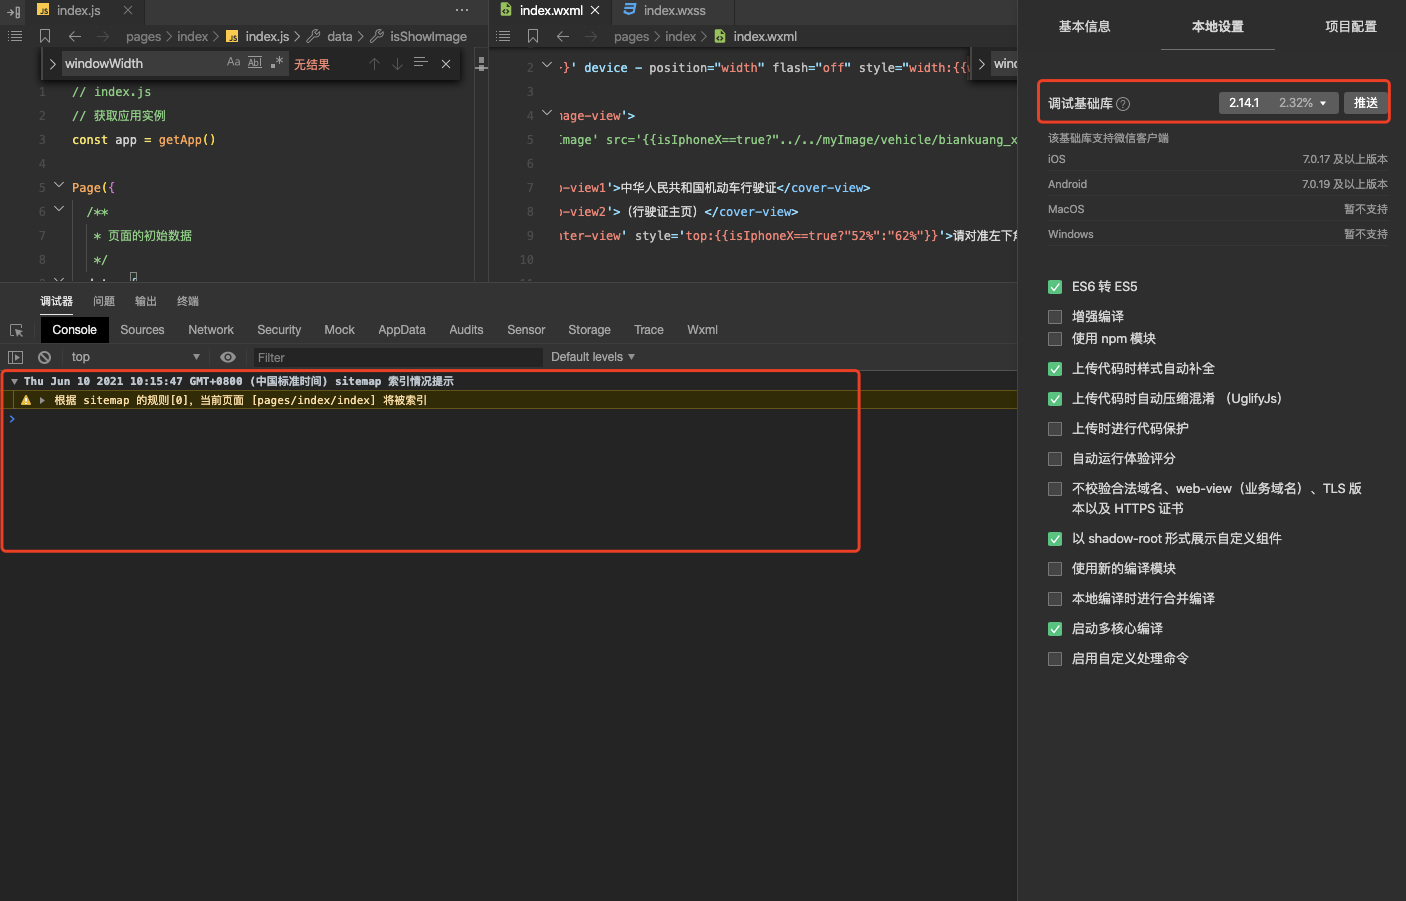This screenshot has width=1406, height=901.
Task: Open the Sources devtools tab
Action: coord(142,330)
